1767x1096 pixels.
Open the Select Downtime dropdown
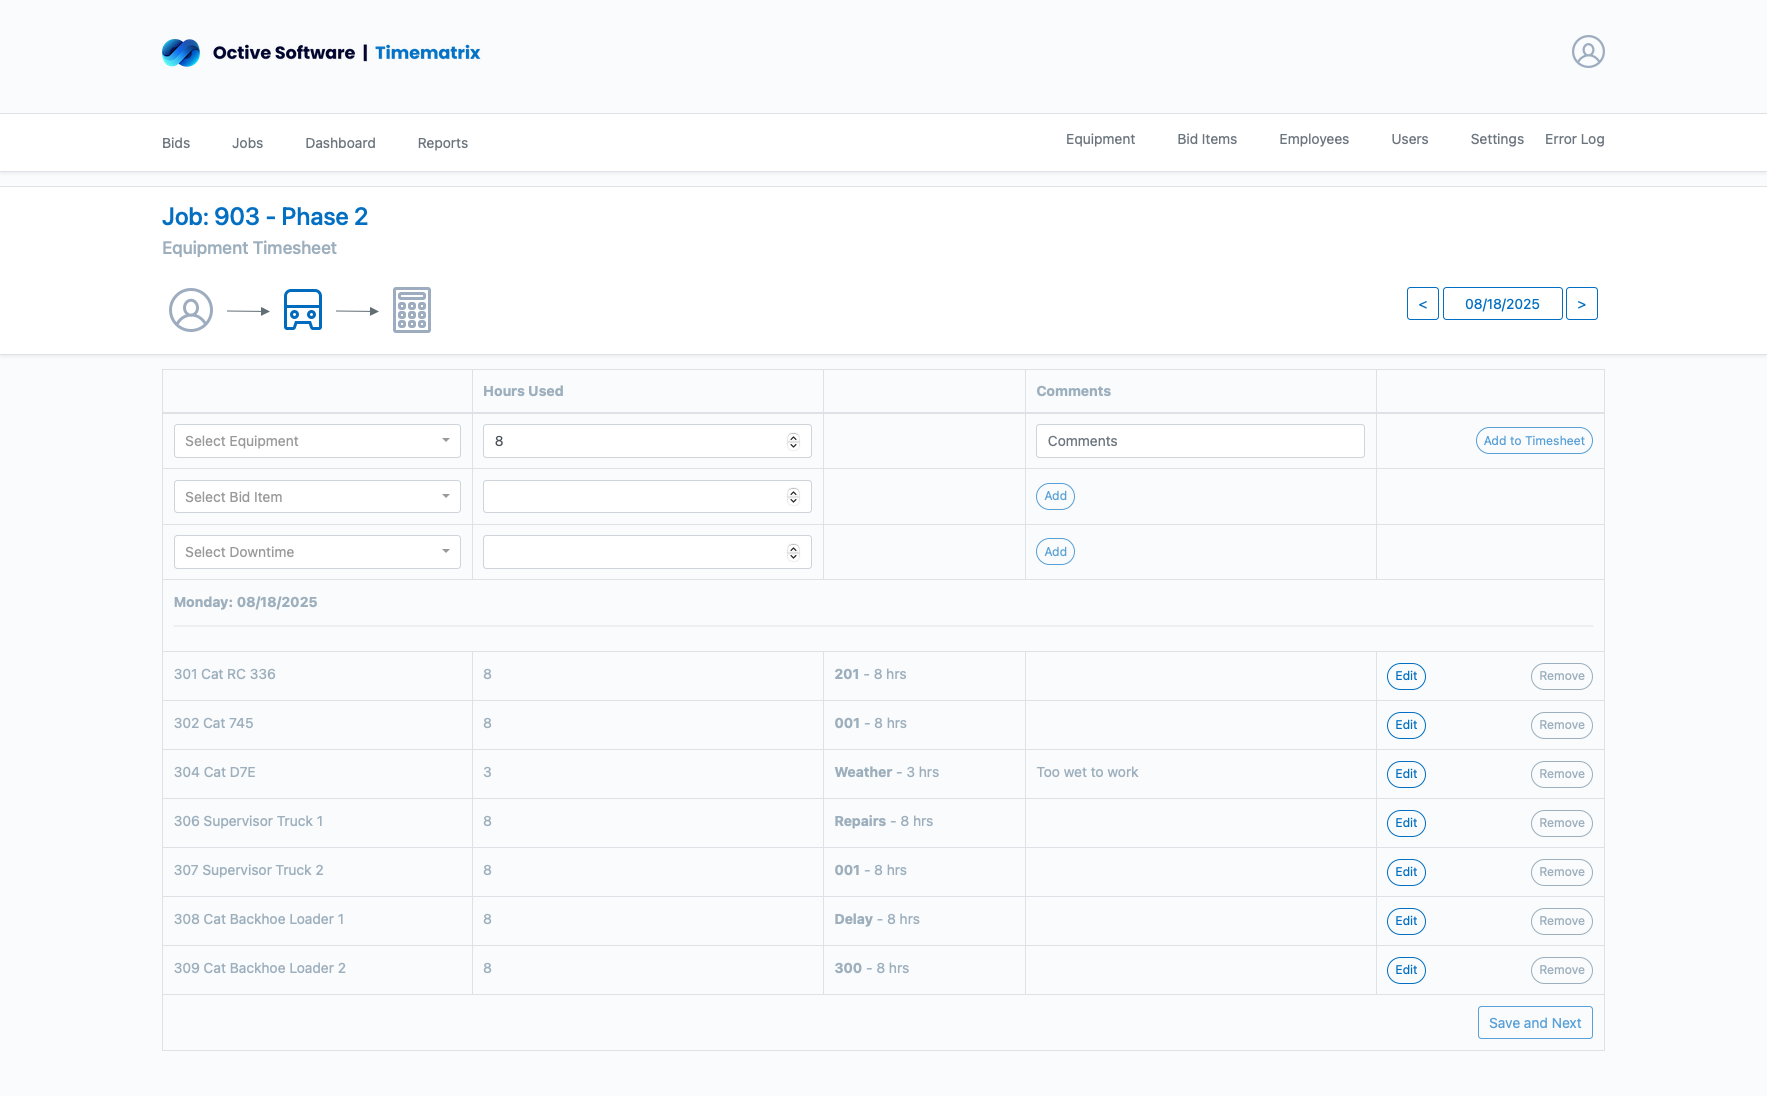(x=317, y=552)
